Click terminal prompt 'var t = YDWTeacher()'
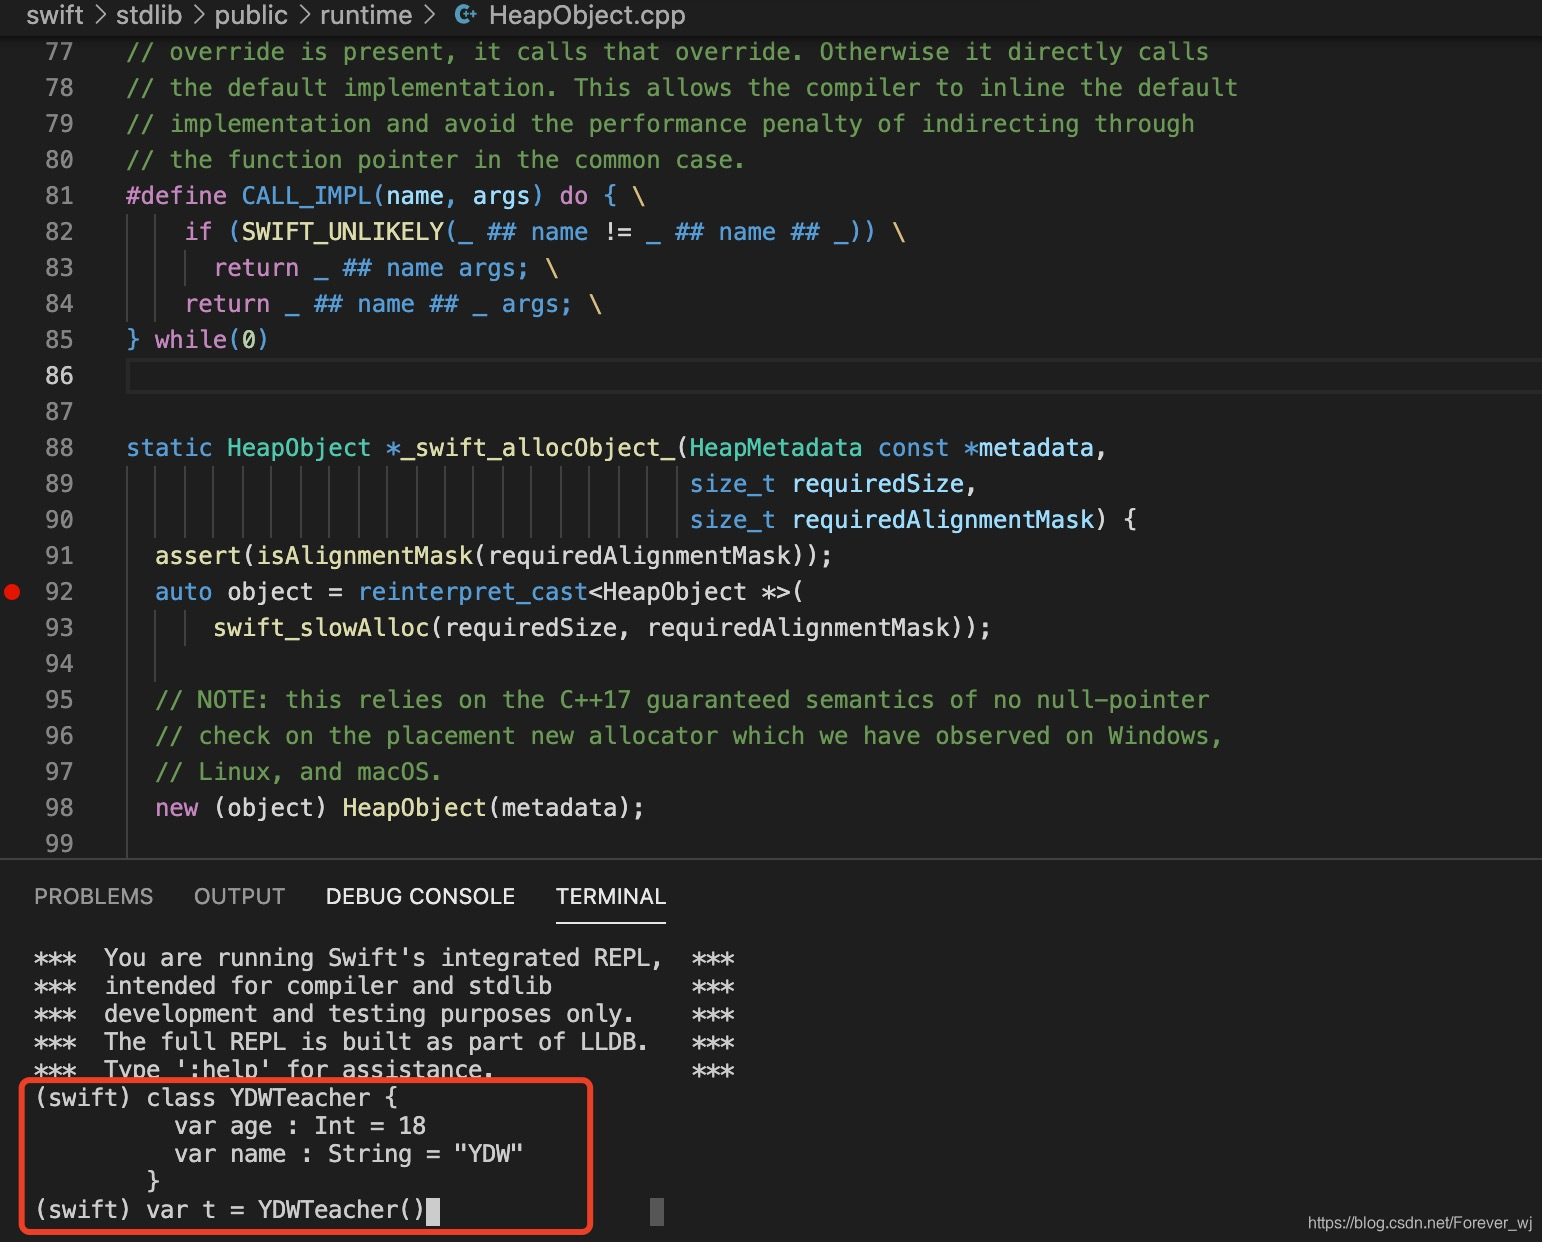1542x1242 pixels. (285, 1210)
